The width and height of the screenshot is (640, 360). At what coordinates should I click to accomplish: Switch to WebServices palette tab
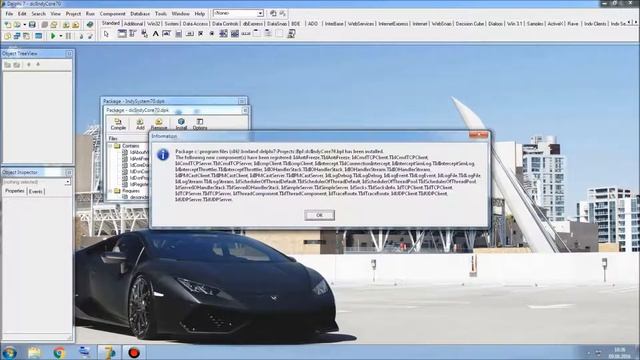(x=361, y=24)
